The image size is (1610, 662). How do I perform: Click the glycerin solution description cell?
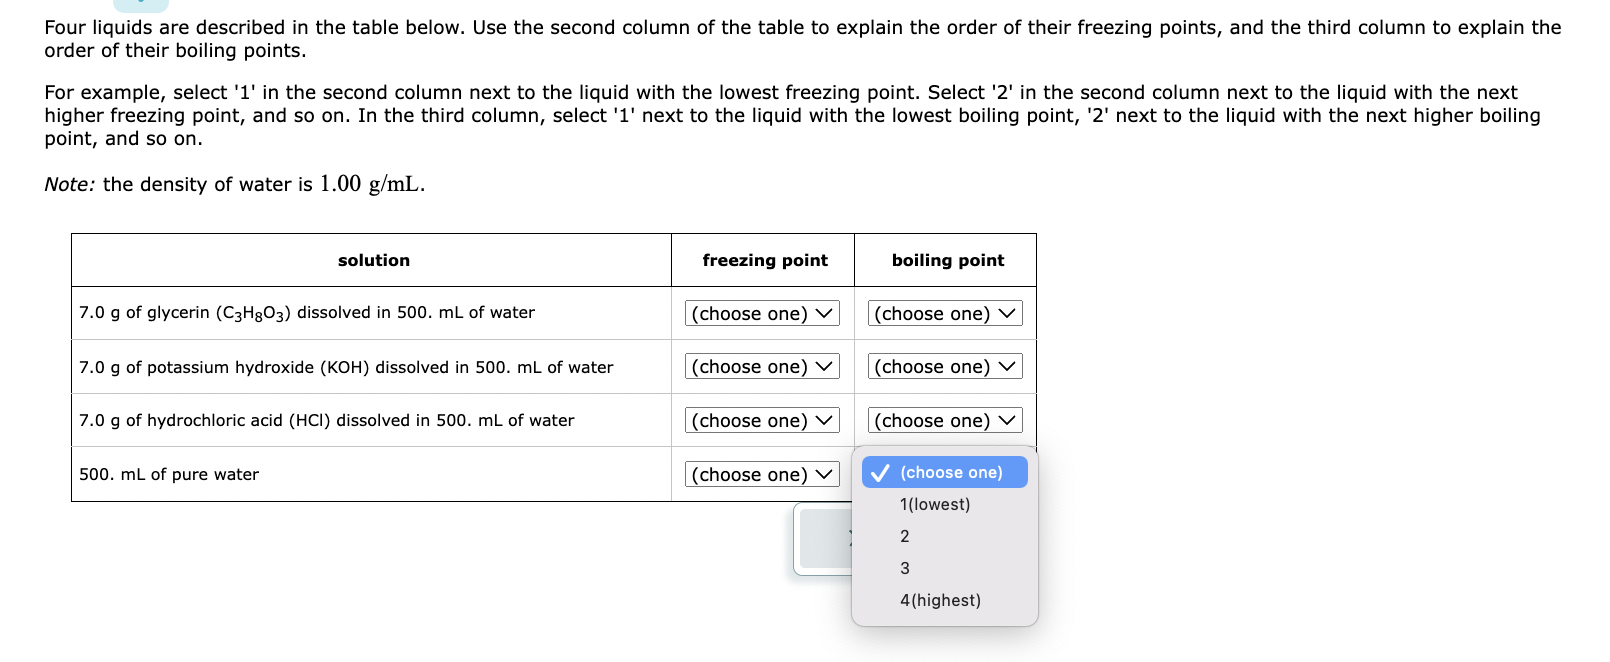[371, 313]
